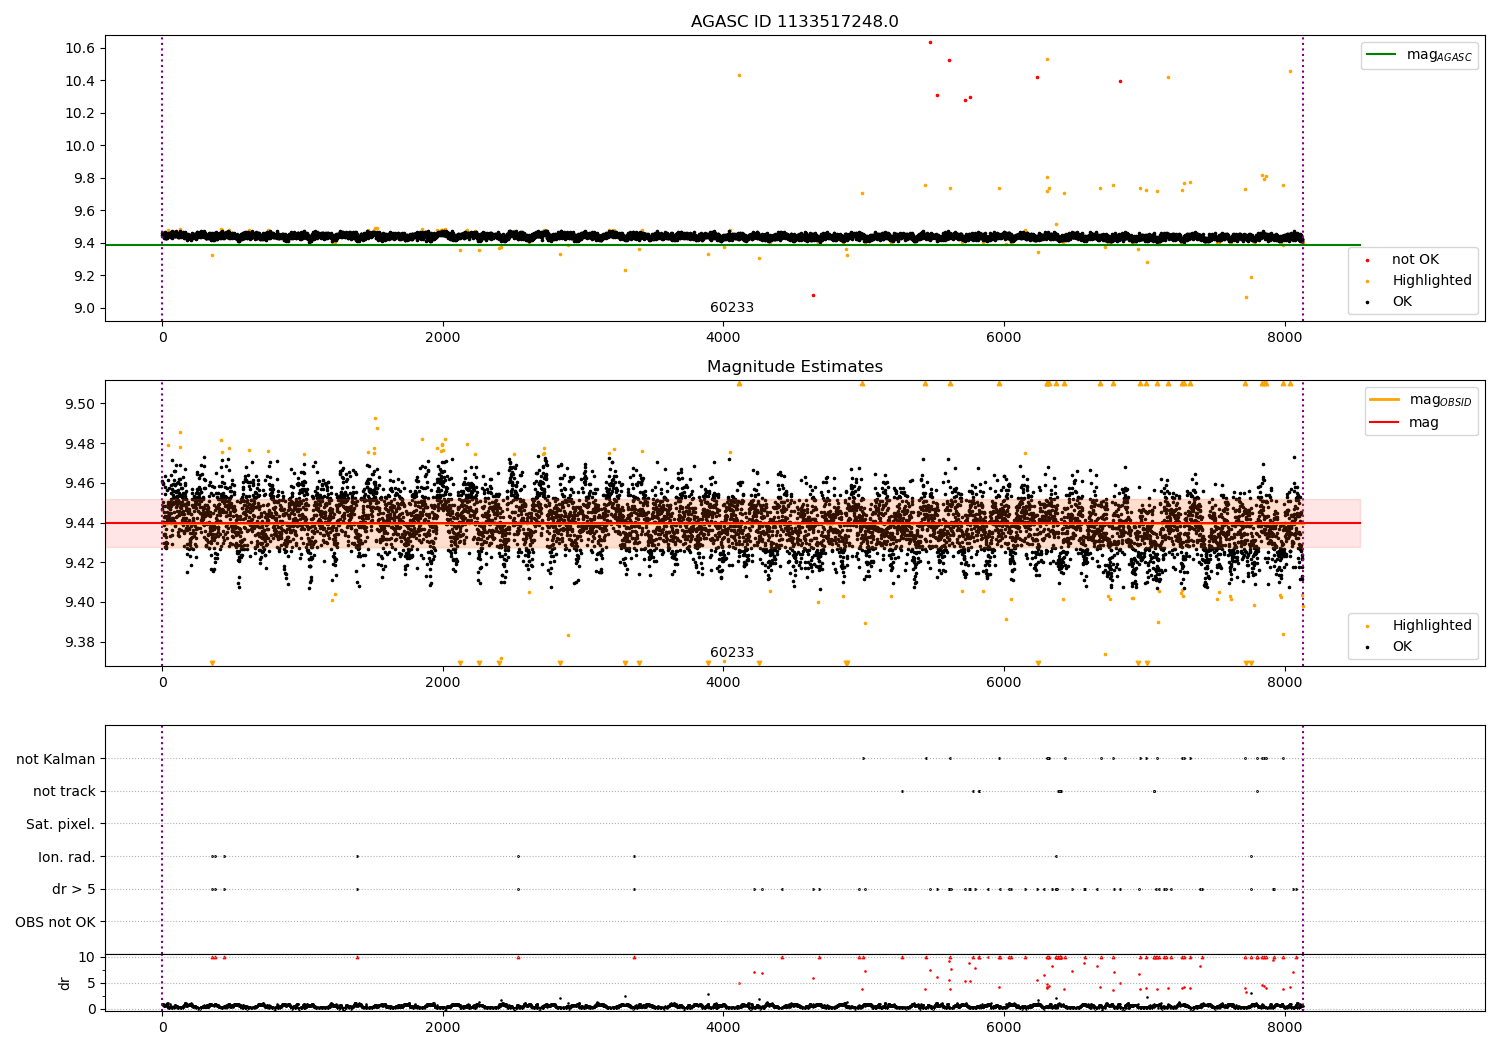The width and height of the screenshot is (1500, 1050).
Task: Click the 10.6 y-axis tick label
Action: pos(81,49)
